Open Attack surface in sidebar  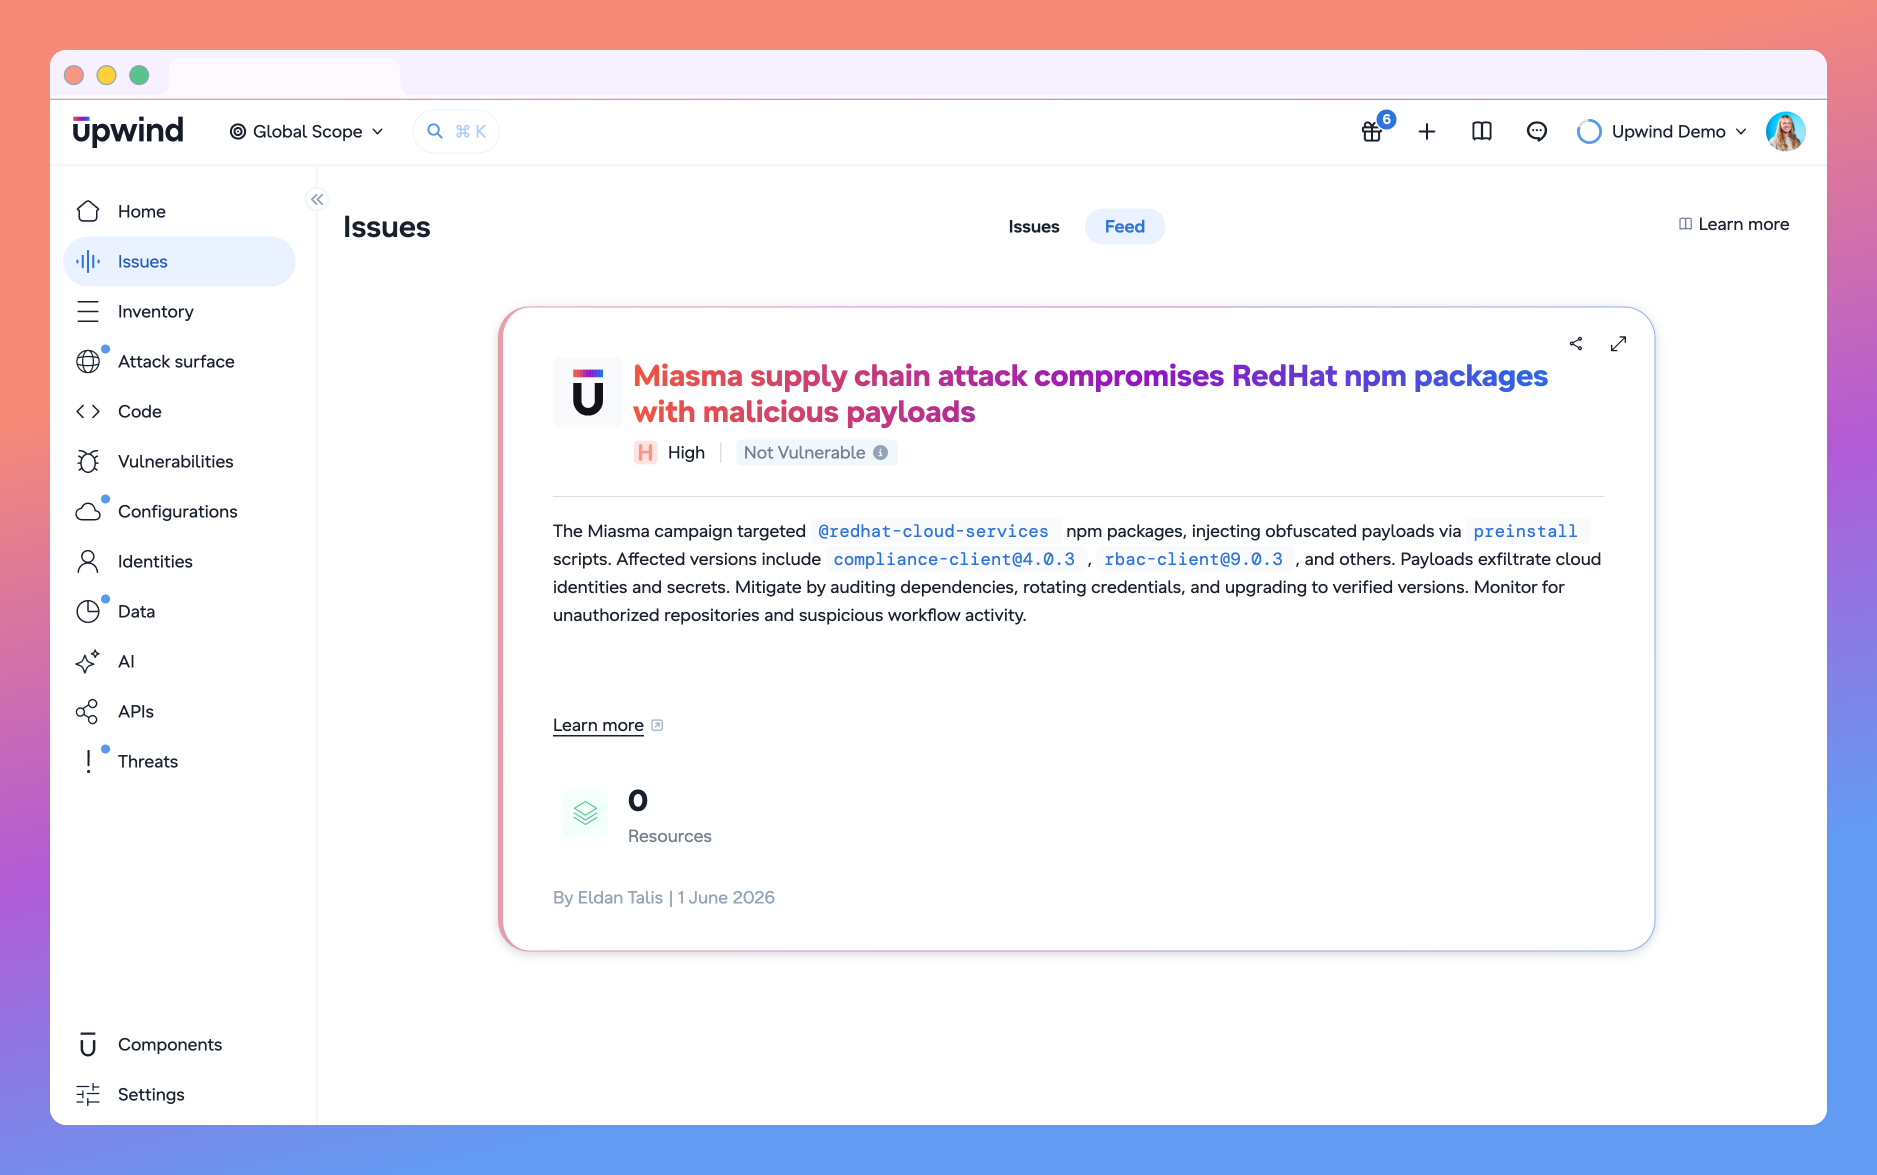click(x=180, y=361)
